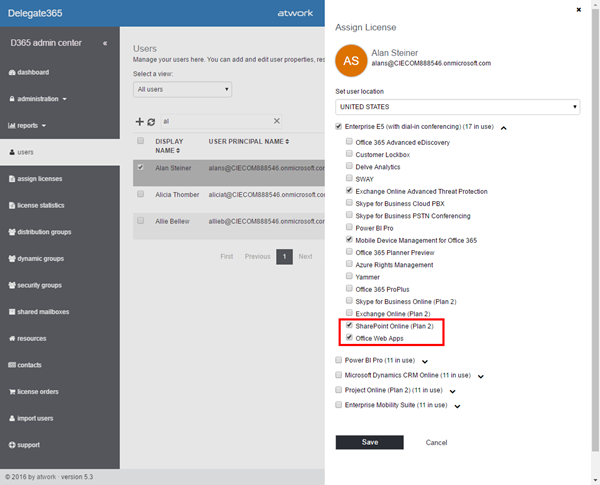600x485 pixels.
Task: Expand Microsoft Dynamics CRM Online section
Action: [481, 376]
